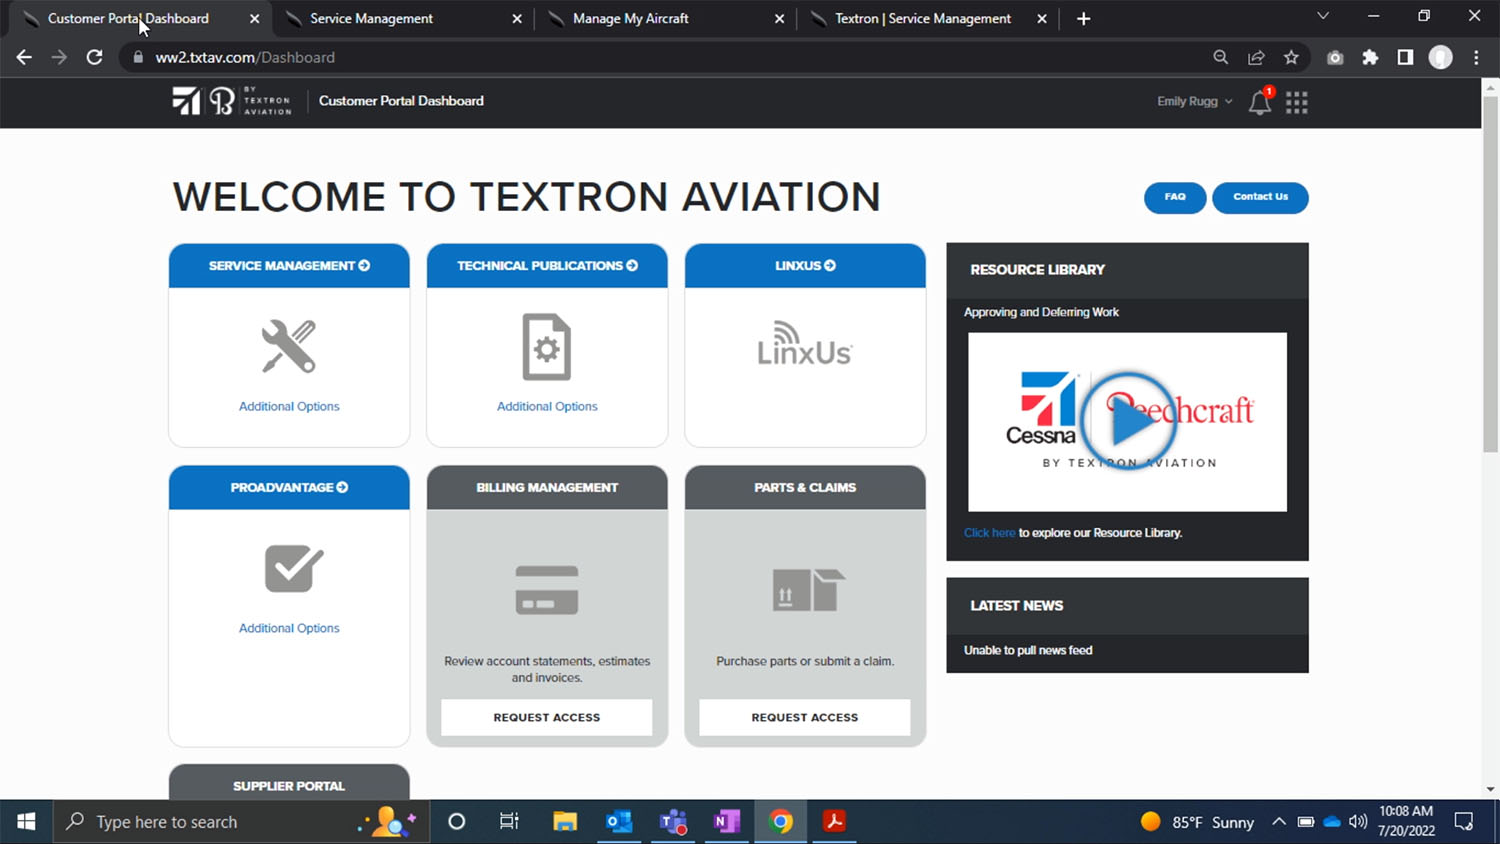
Task: Click the LinxUs logo icon
Action: tap(804, 345)
